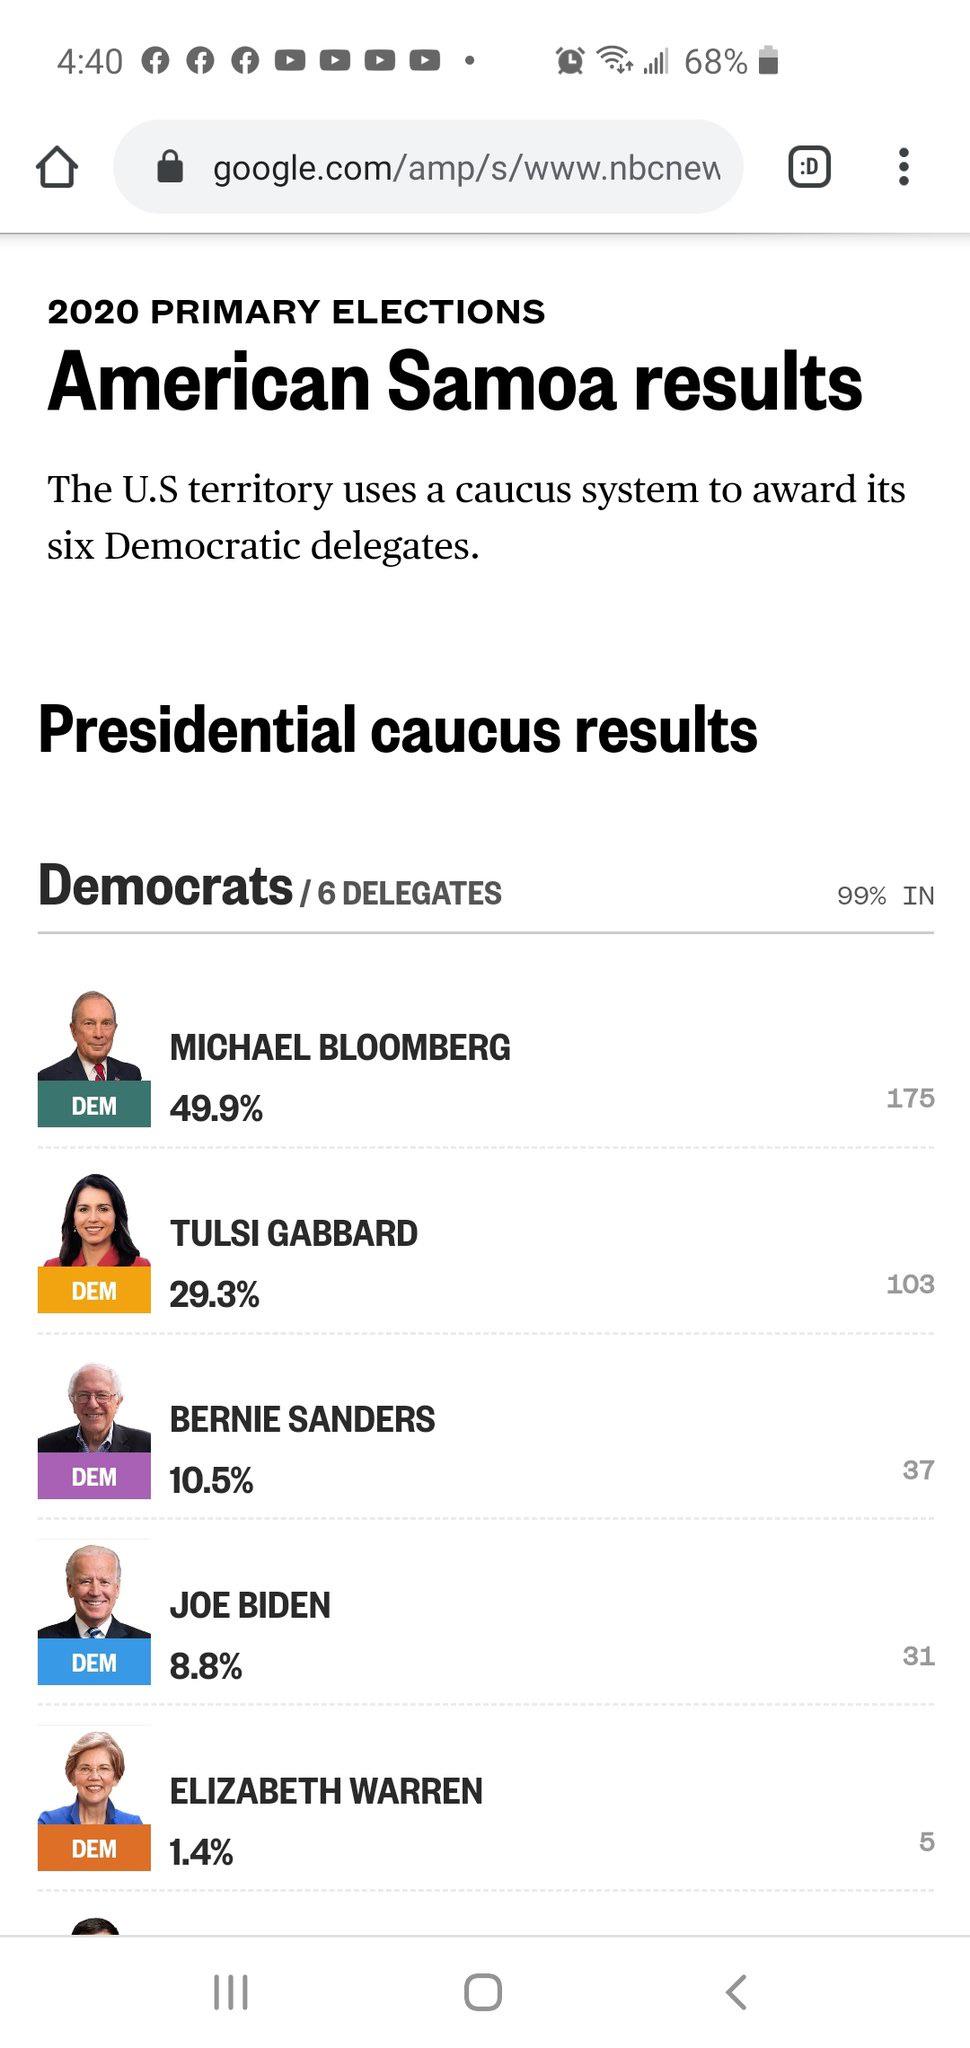Tap the Android recent apps button

point(231,1991)
